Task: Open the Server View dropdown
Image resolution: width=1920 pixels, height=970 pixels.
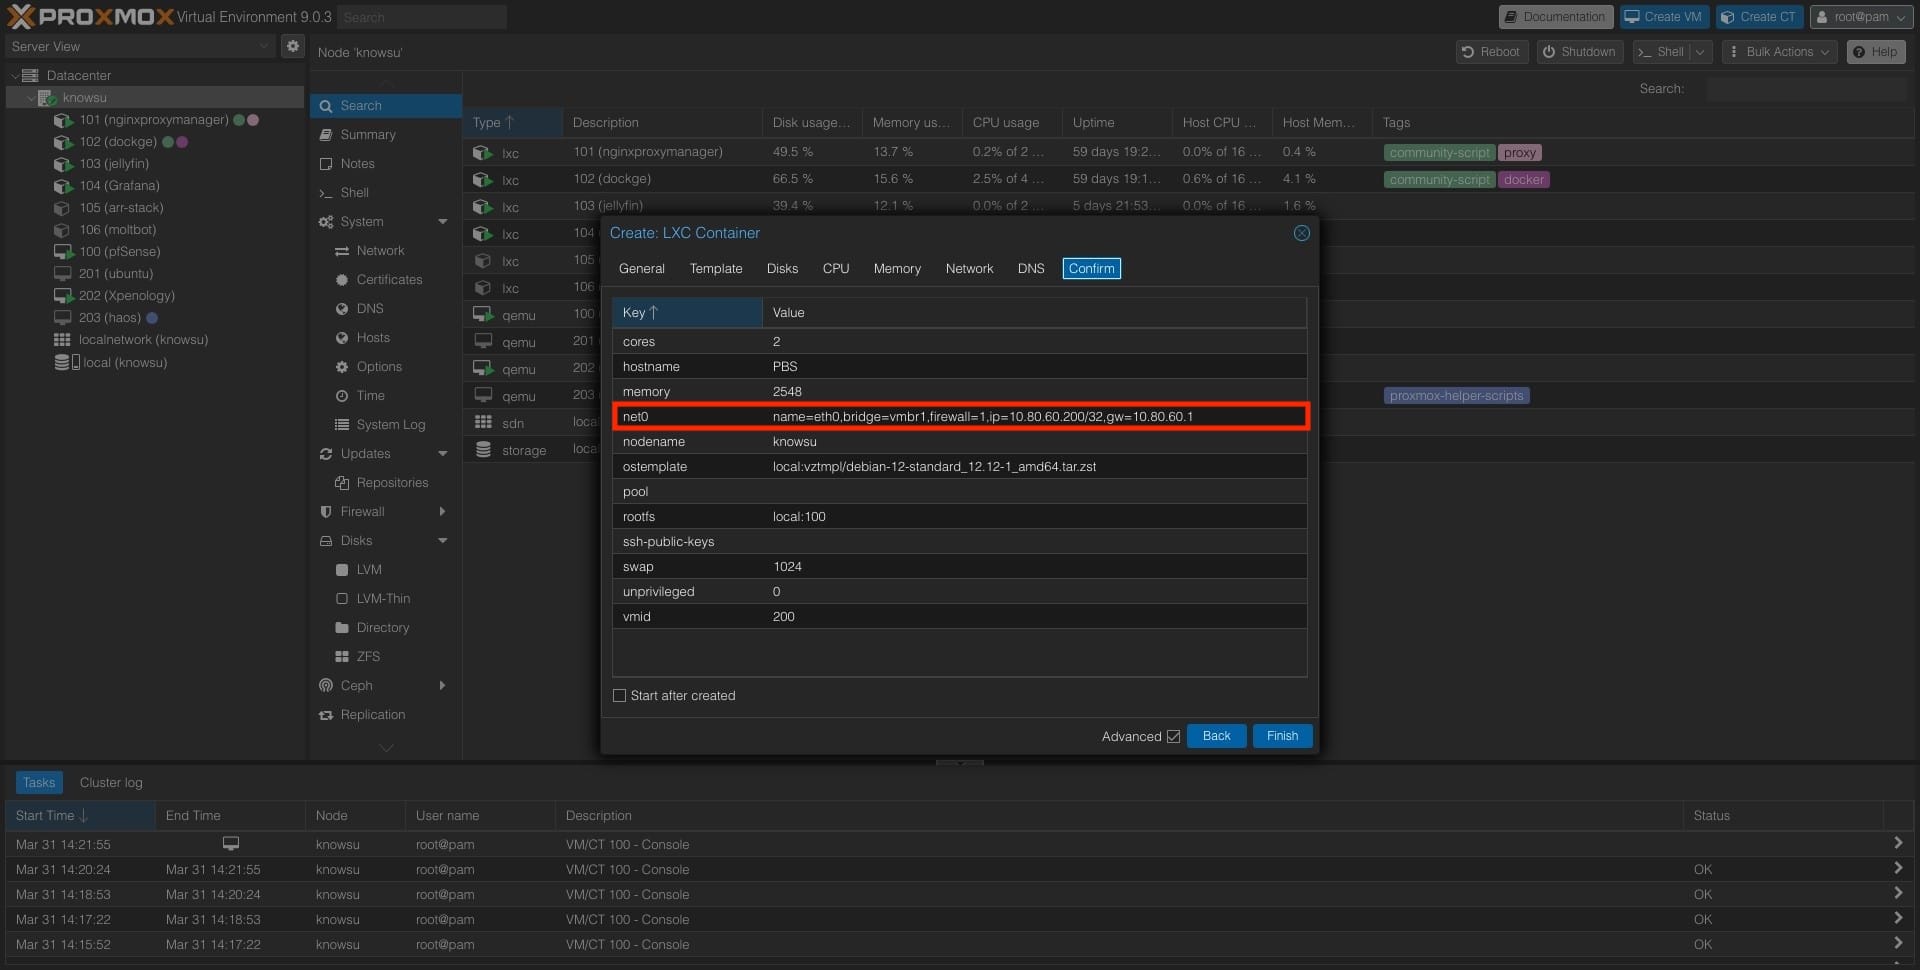Action: 139,46
